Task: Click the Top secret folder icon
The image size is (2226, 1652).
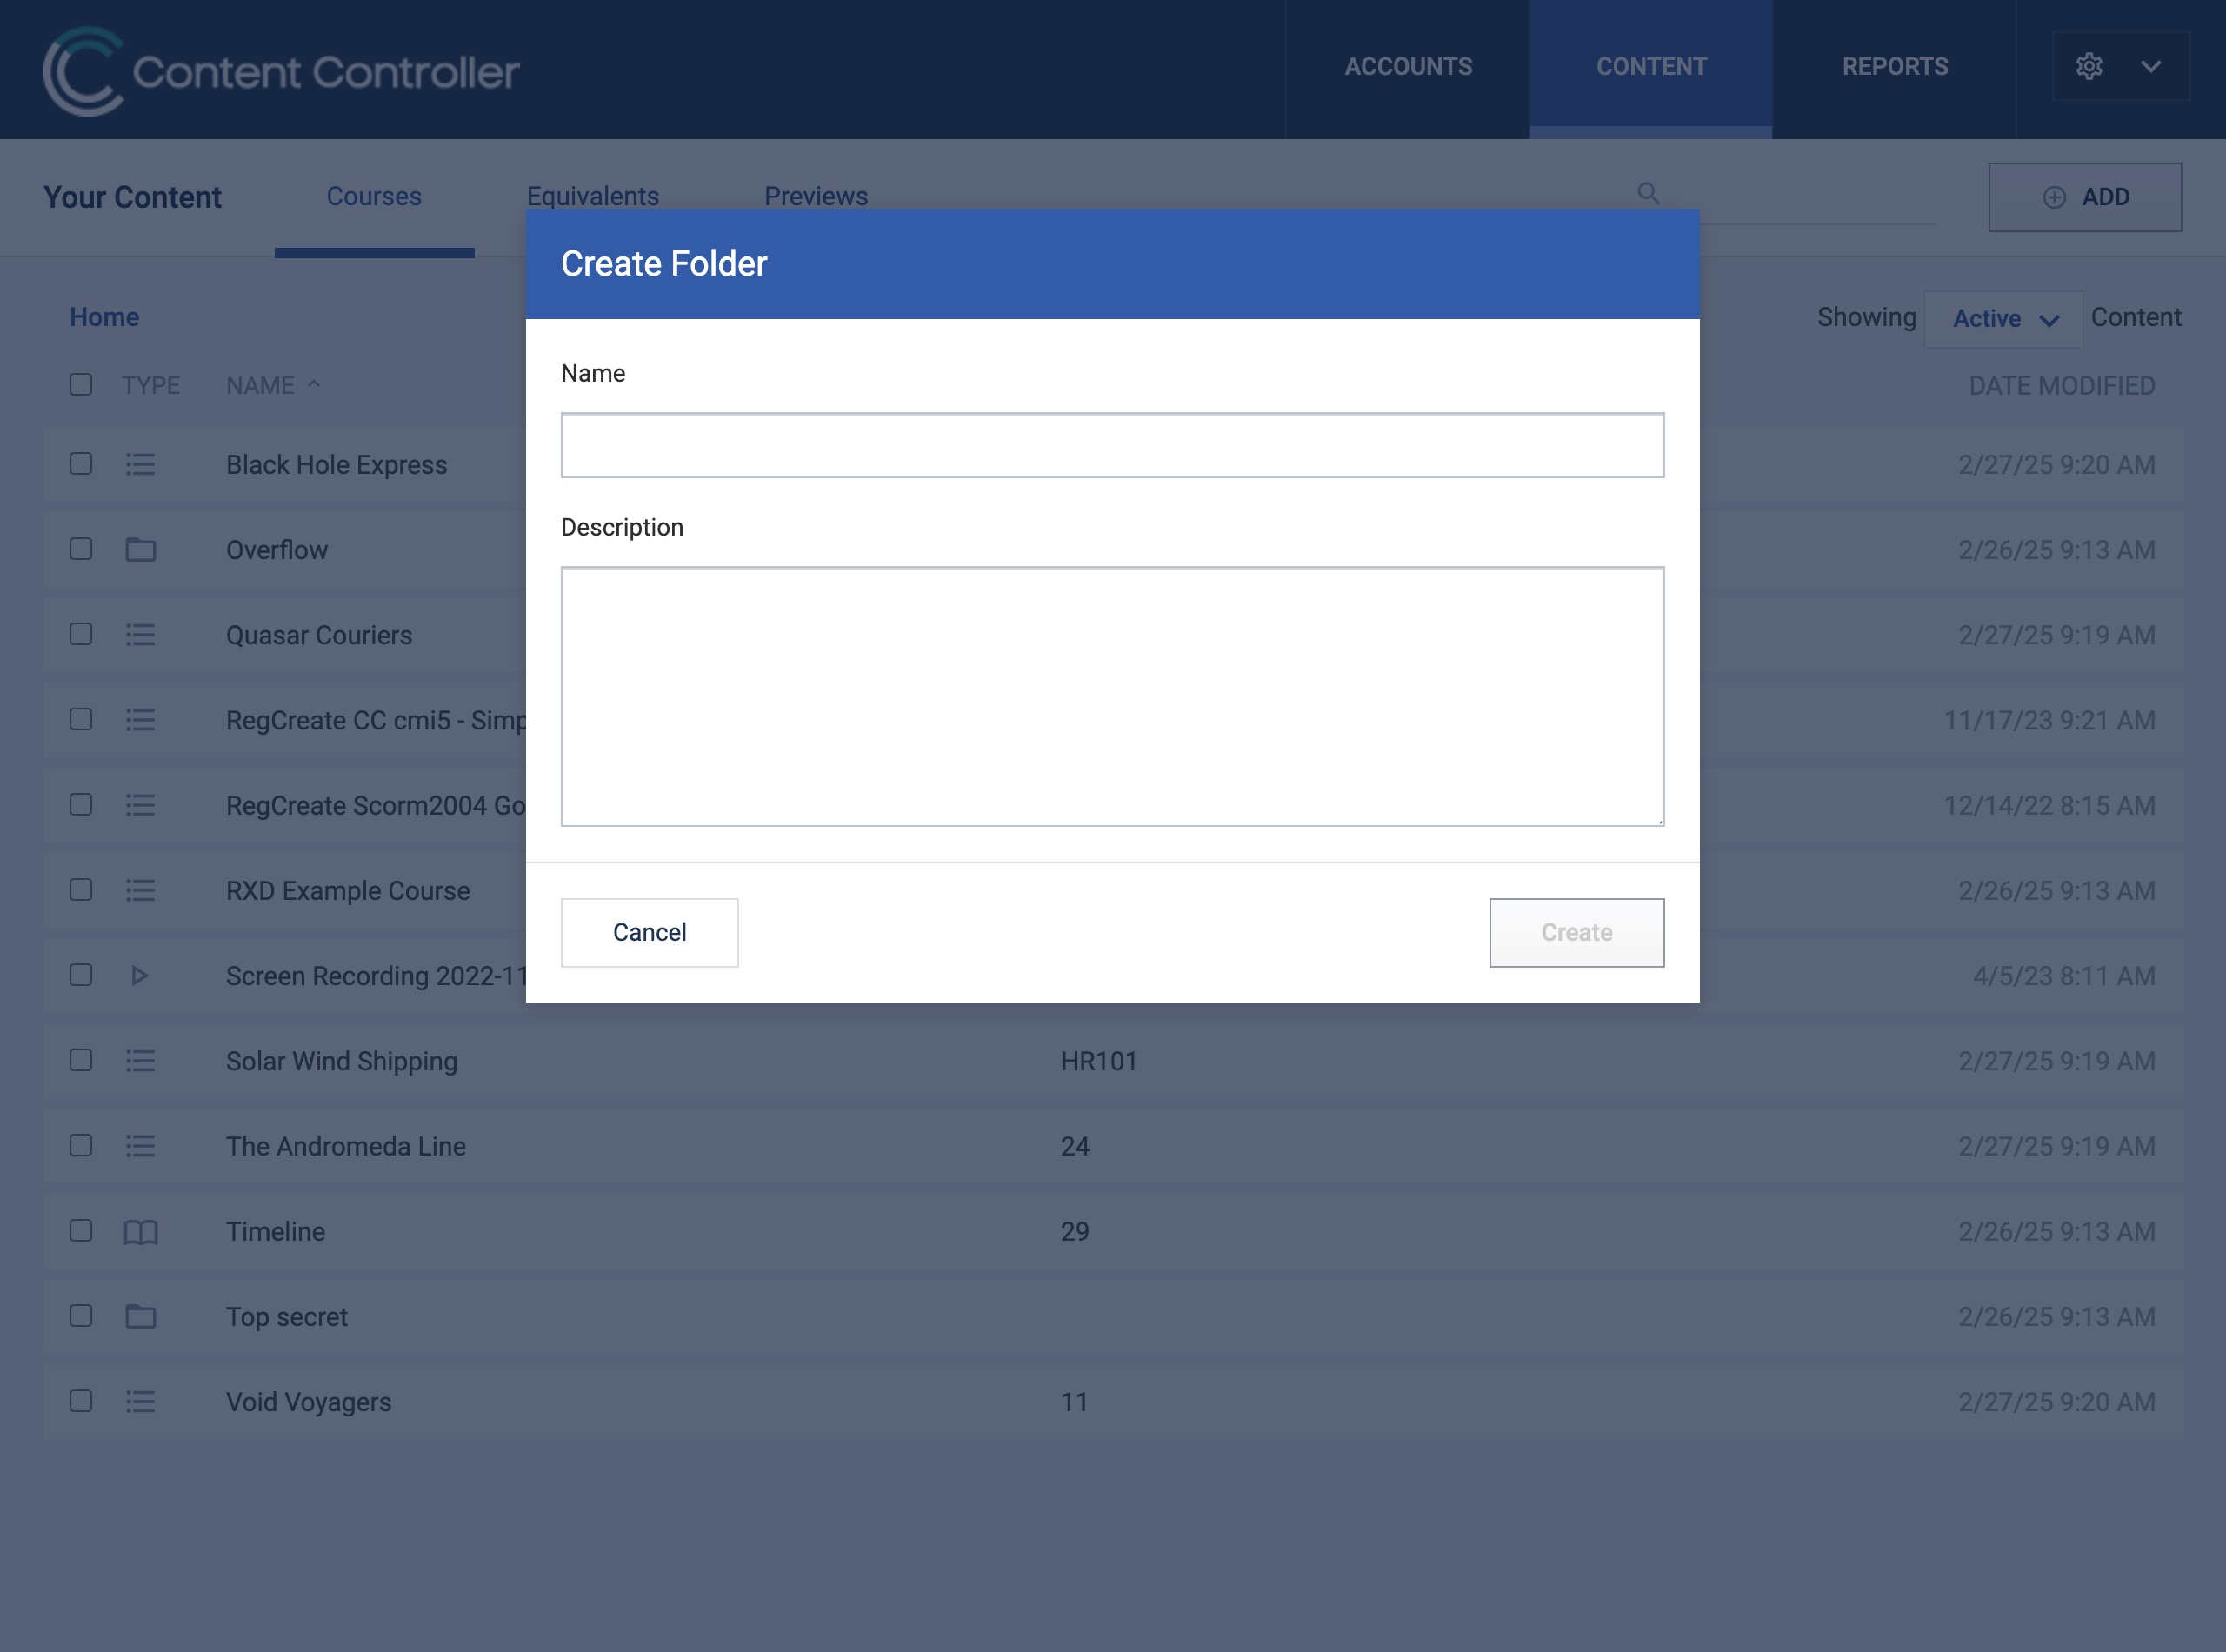Action: coord(140,1316)
